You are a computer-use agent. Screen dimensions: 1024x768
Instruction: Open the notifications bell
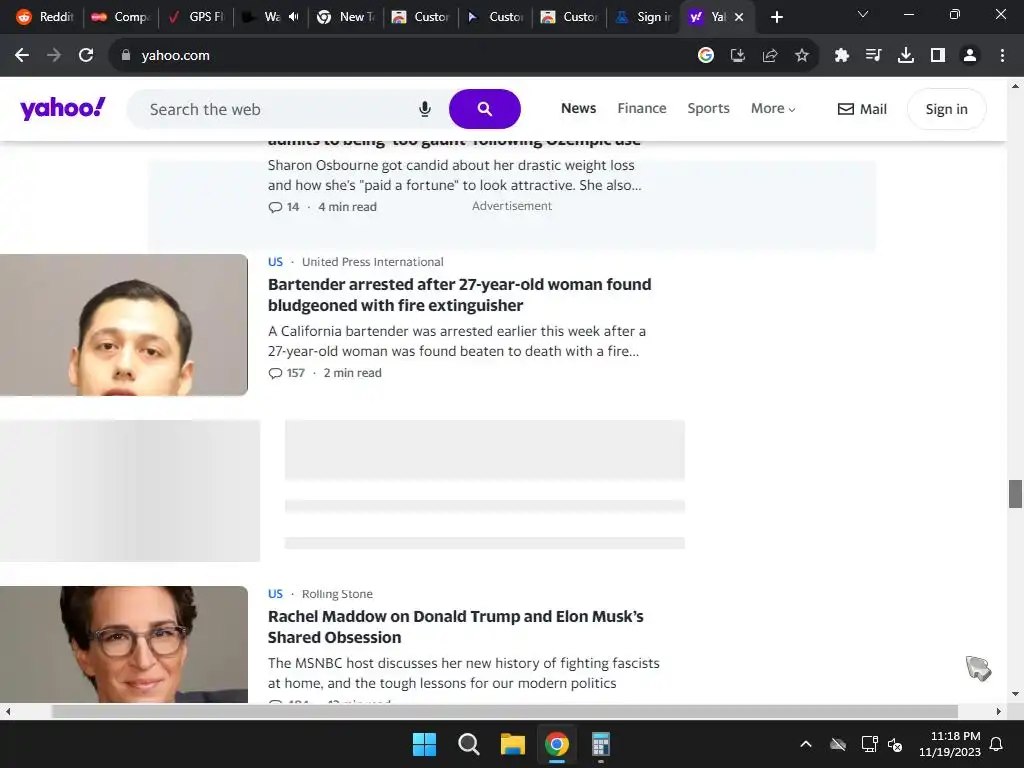(x=997, y=744)
